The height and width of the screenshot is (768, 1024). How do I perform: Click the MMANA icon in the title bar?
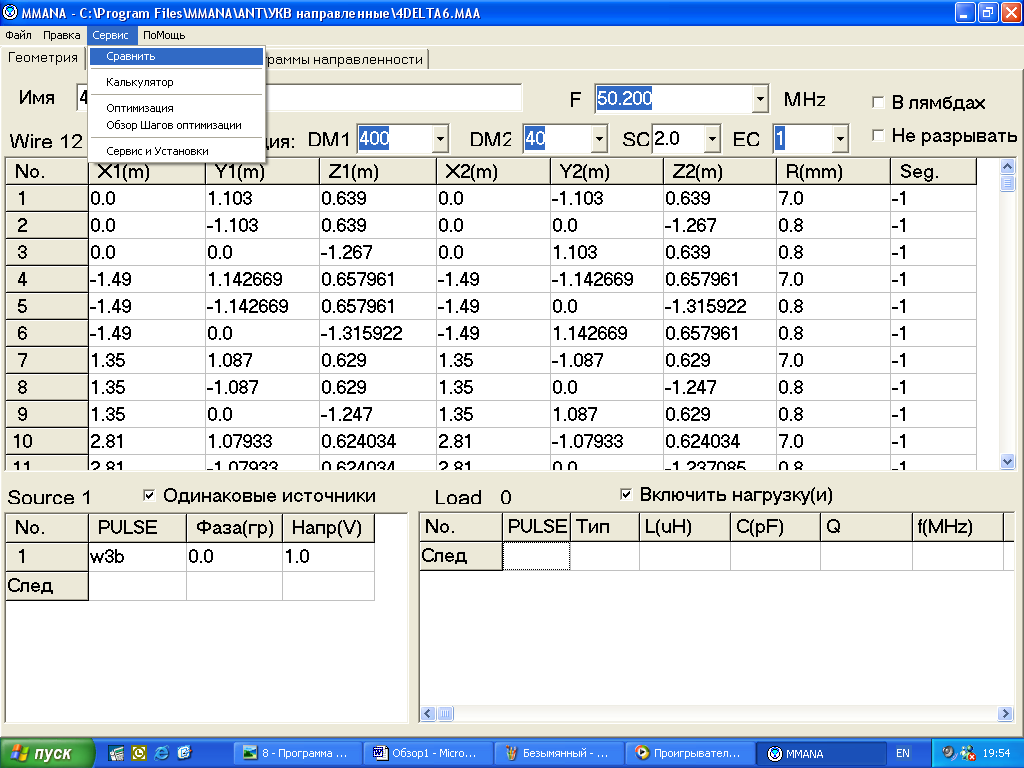[10, 12]
